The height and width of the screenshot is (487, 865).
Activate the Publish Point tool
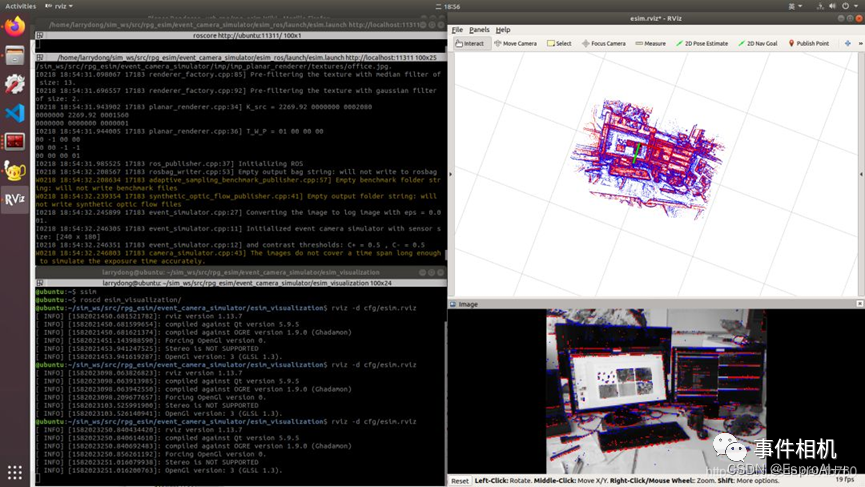[808, 44]
